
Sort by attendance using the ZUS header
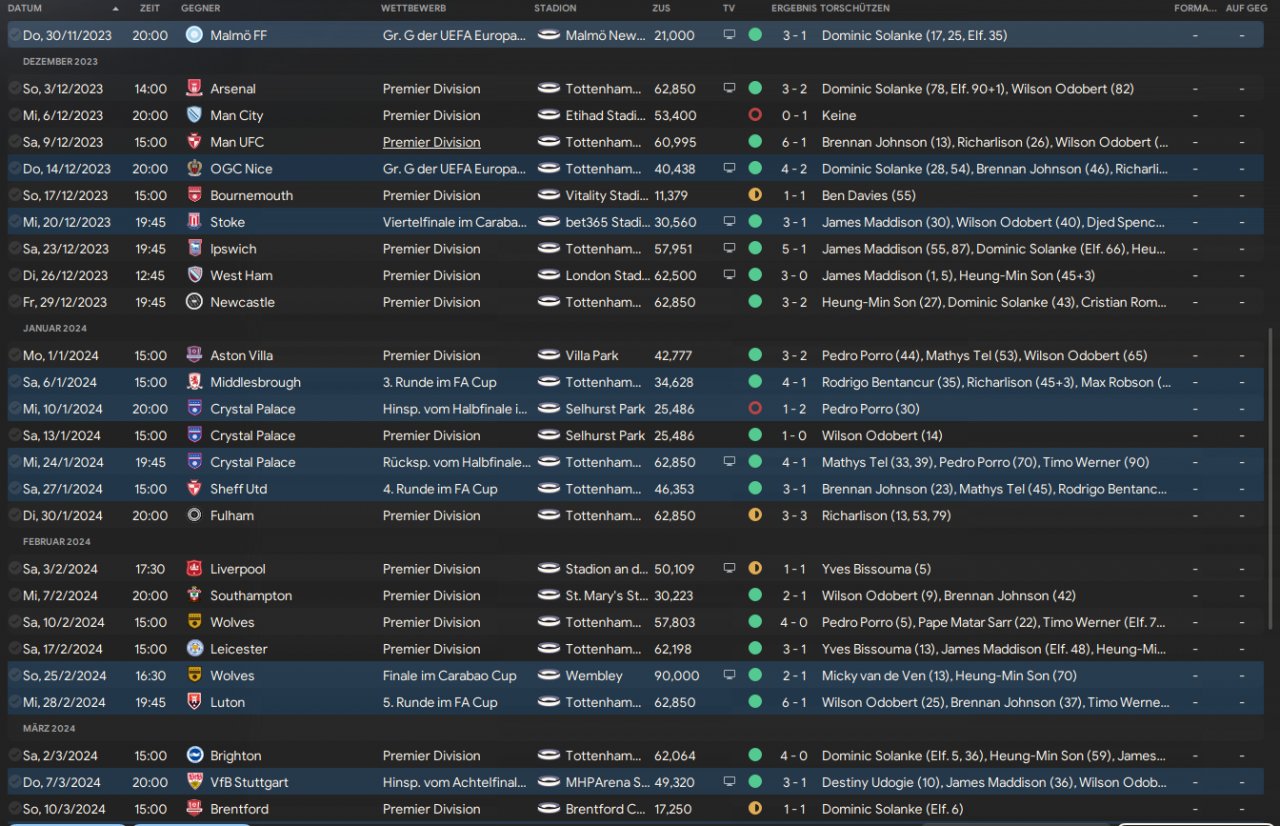coord(661,8)
